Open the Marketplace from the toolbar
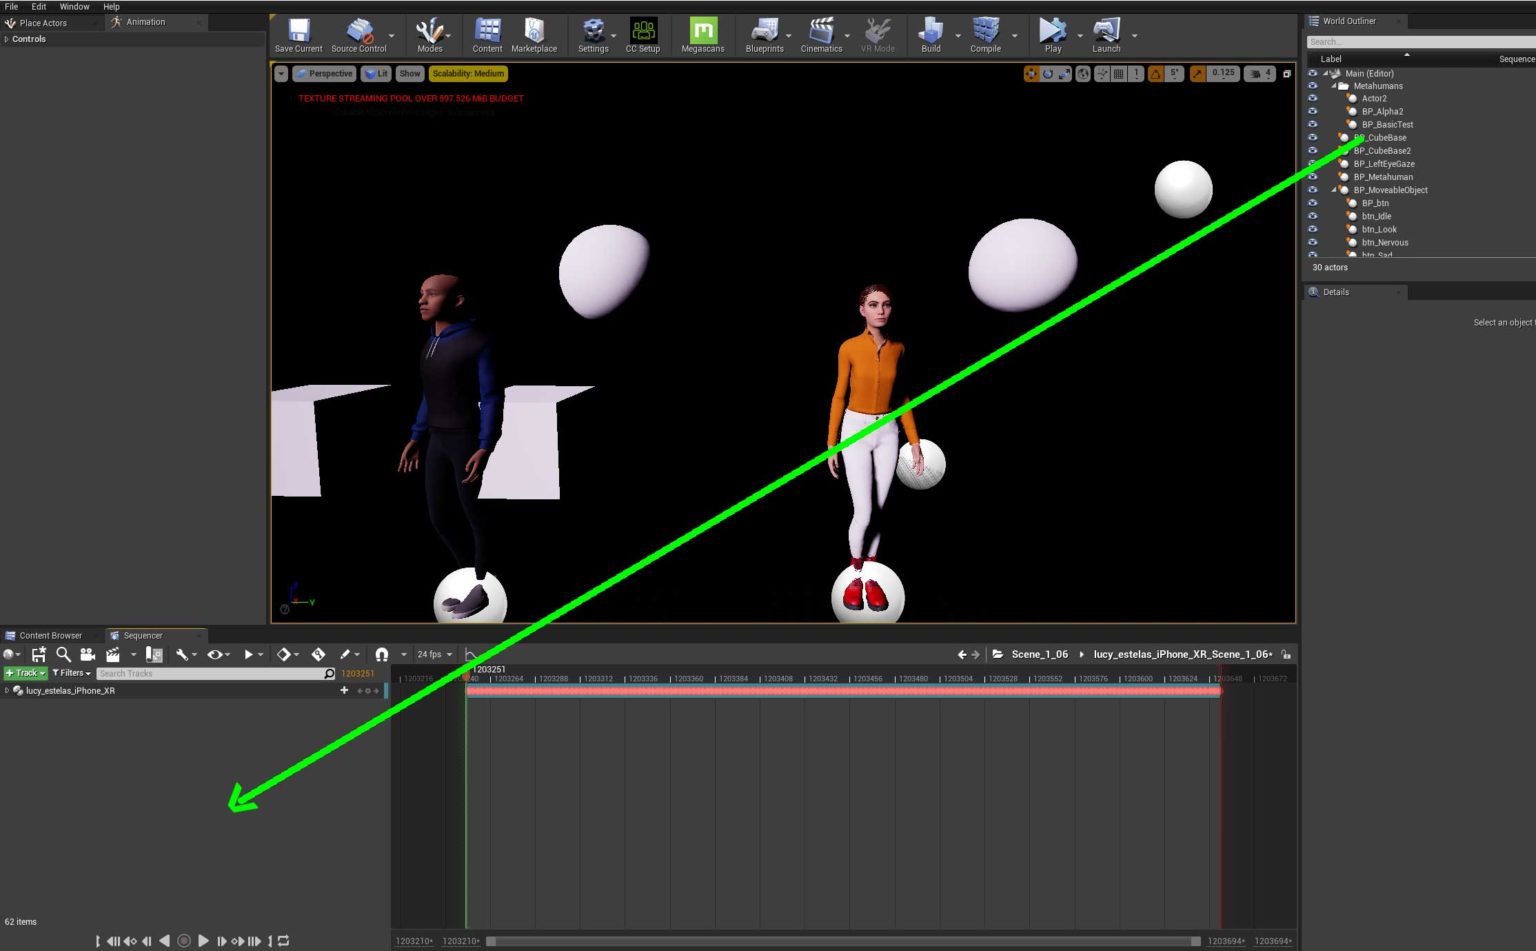Image resolution: width=1536 pixels, height=951 pixels. click(x=534, y=33)
